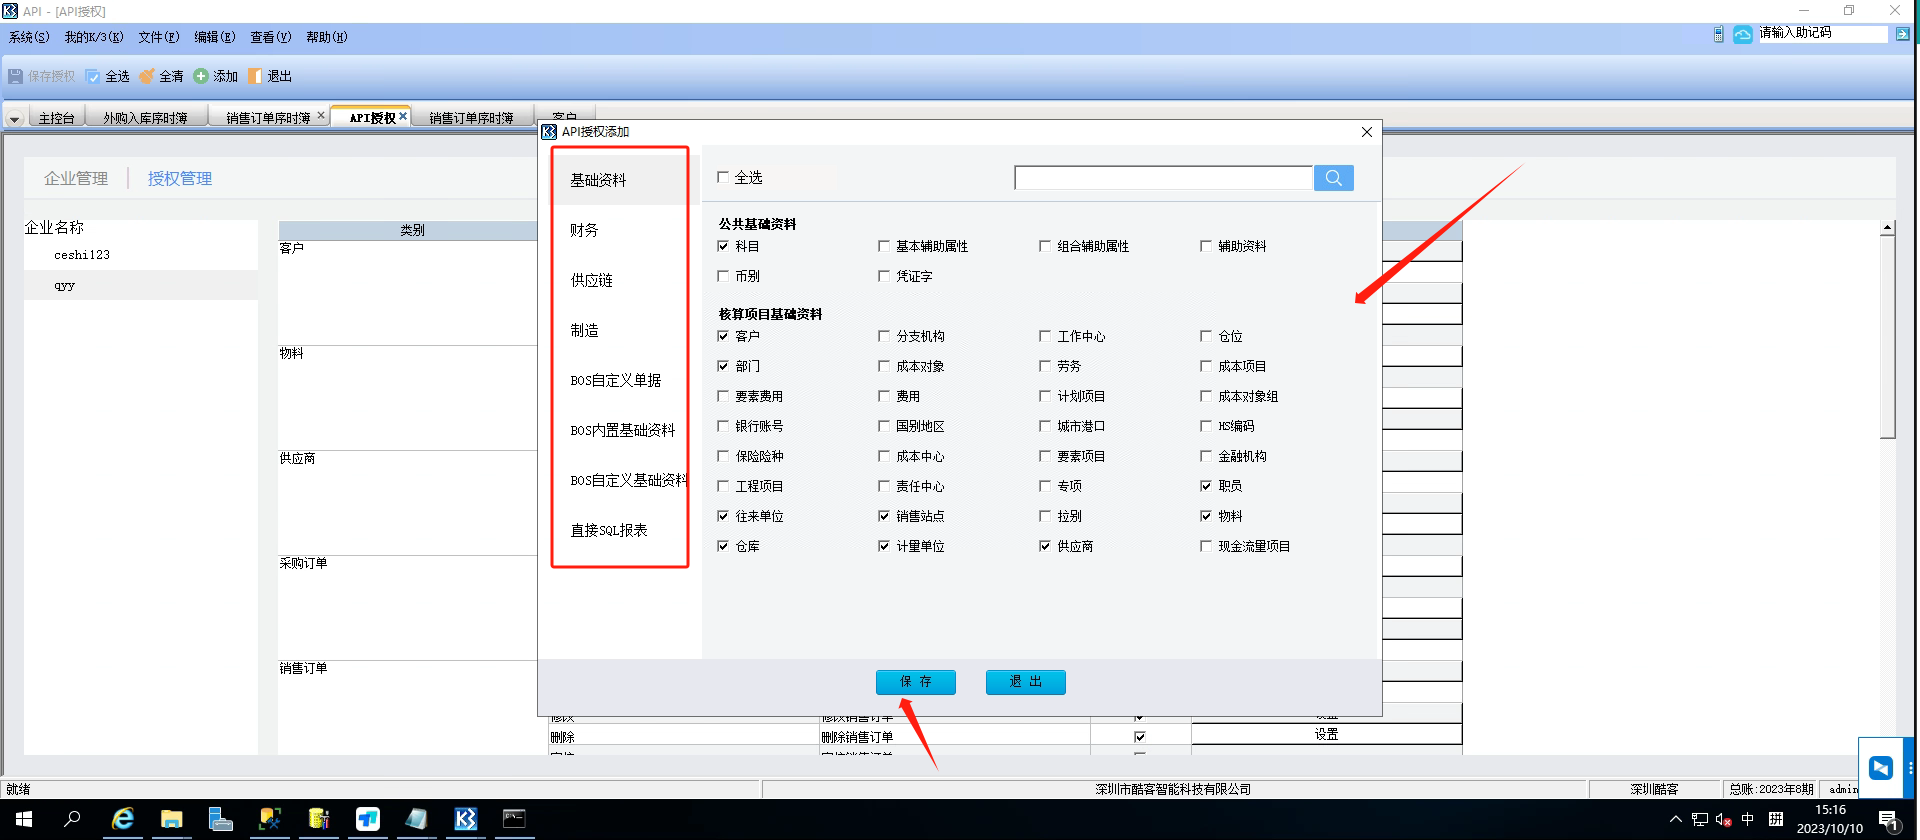Click the blue floating meeting widget icon
This screenshot has height=840, width=1920.
coord(1880,768)
